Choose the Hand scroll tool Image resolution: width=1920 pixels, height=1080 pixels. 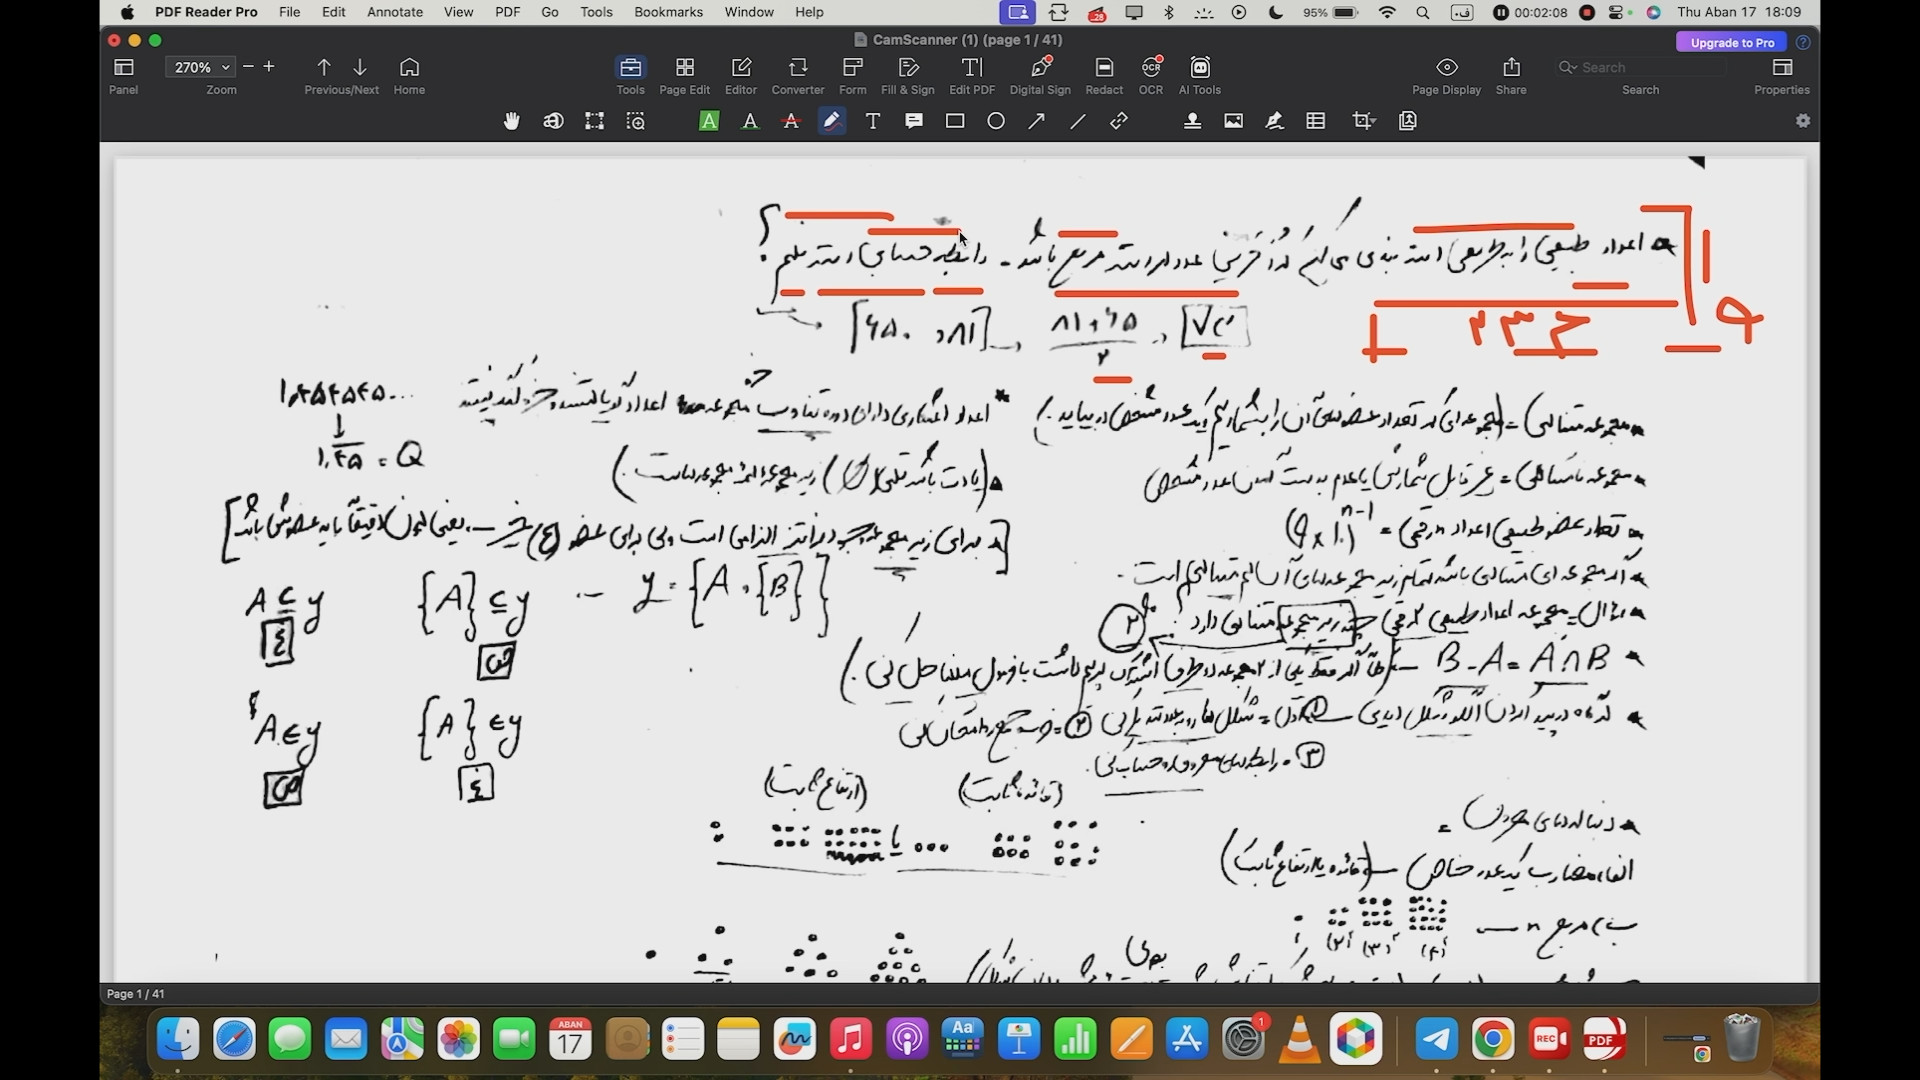click(512, 121)
